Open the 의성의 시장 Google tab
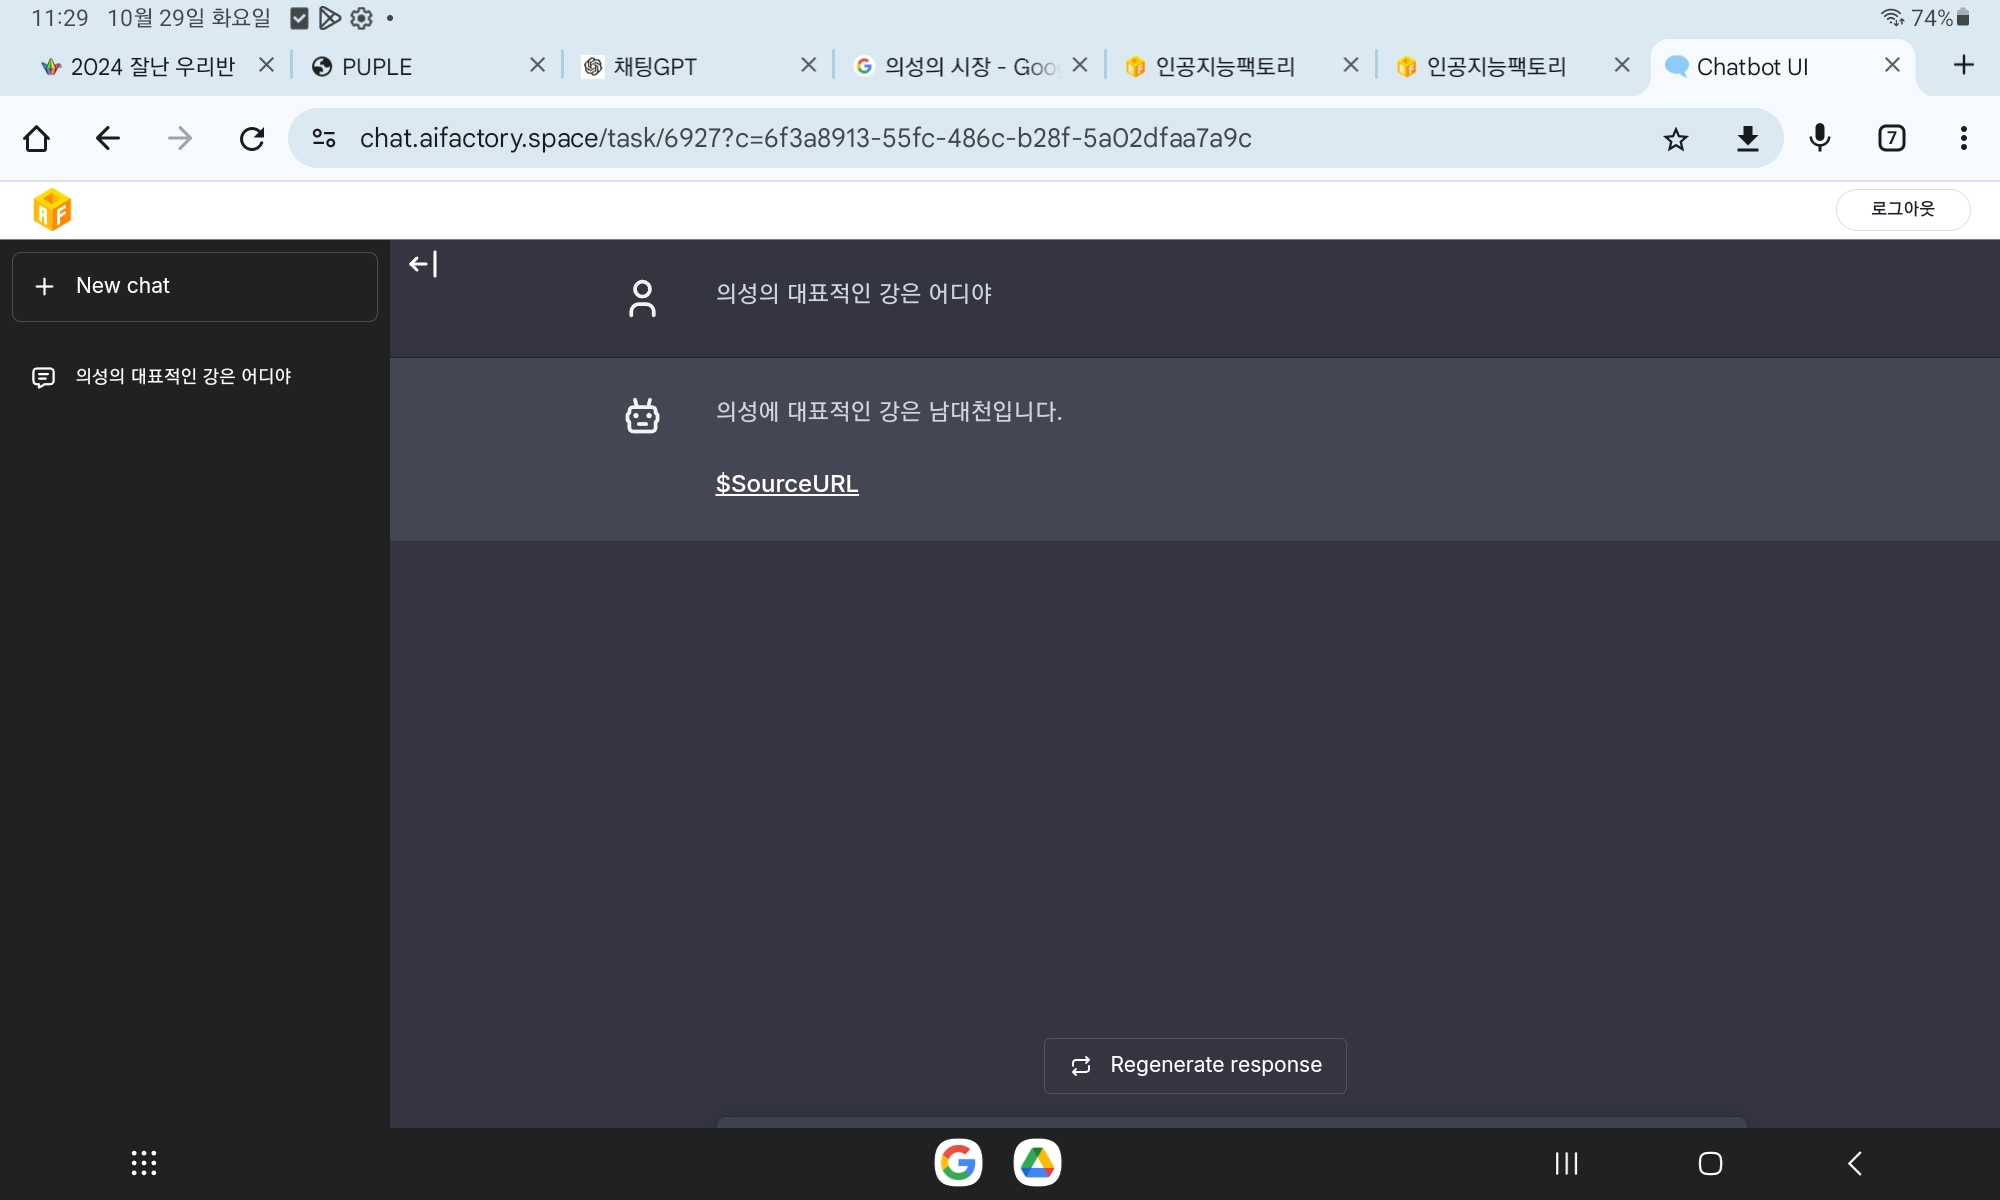Viewport: 2000px width, 1200px height. click(x=960, y=67)
